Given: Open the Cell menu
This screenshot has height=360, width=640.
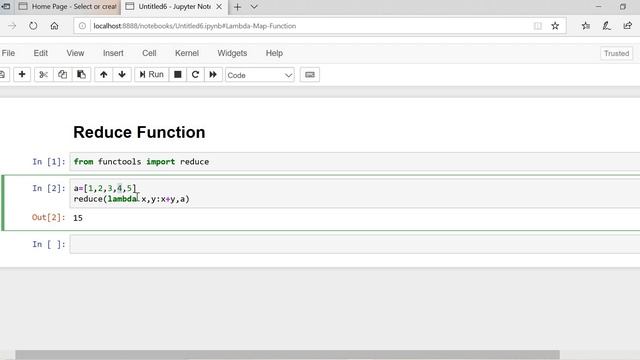Looking at the screenshot, I should (x=149, y=53).
